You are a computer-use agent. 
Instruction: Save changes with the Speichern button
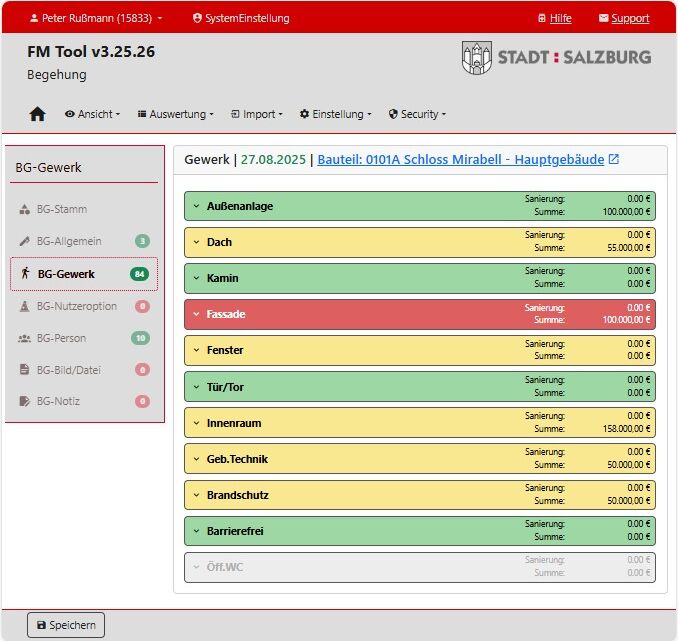pos(66,625)
